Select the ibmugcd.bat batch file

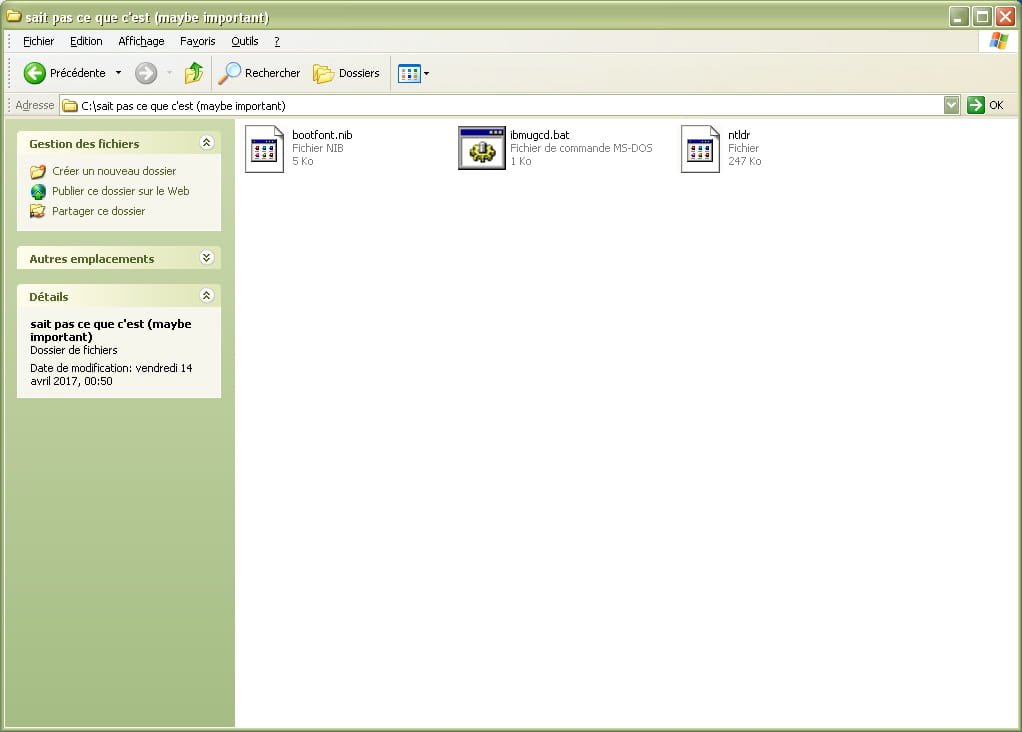[482, 149]
